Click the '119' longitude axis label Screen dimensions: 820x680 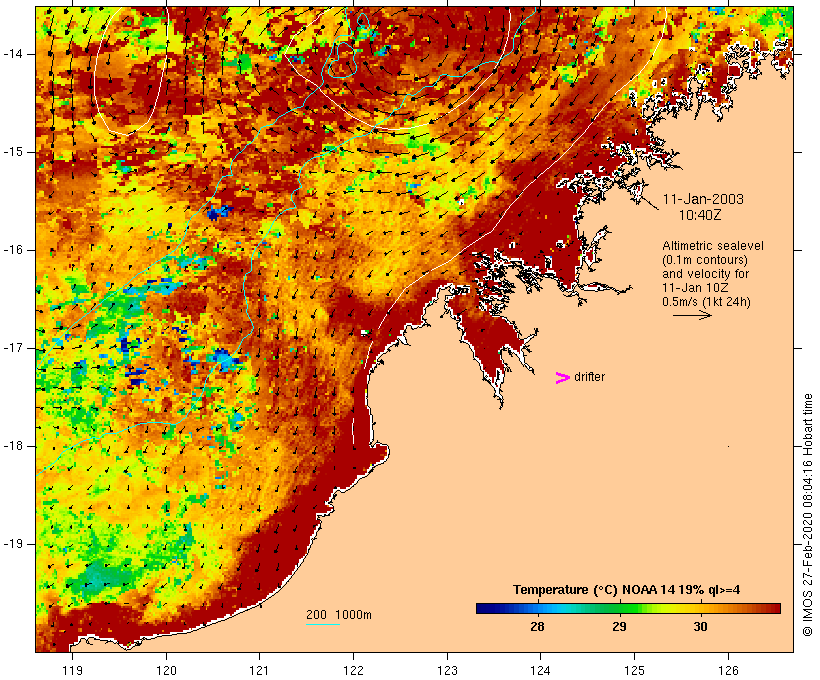point(72,670)
